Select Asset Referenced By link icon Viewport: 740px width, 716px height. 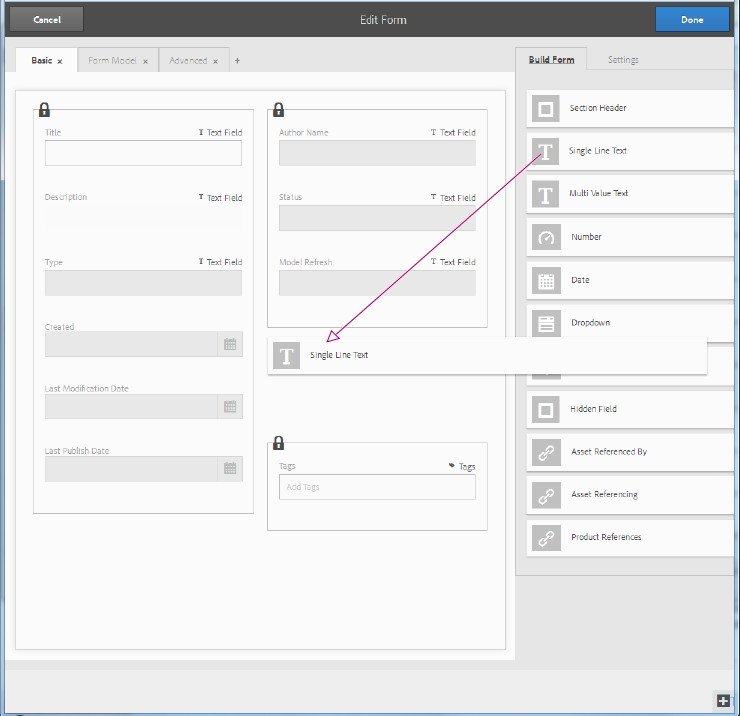click(546, 452)
